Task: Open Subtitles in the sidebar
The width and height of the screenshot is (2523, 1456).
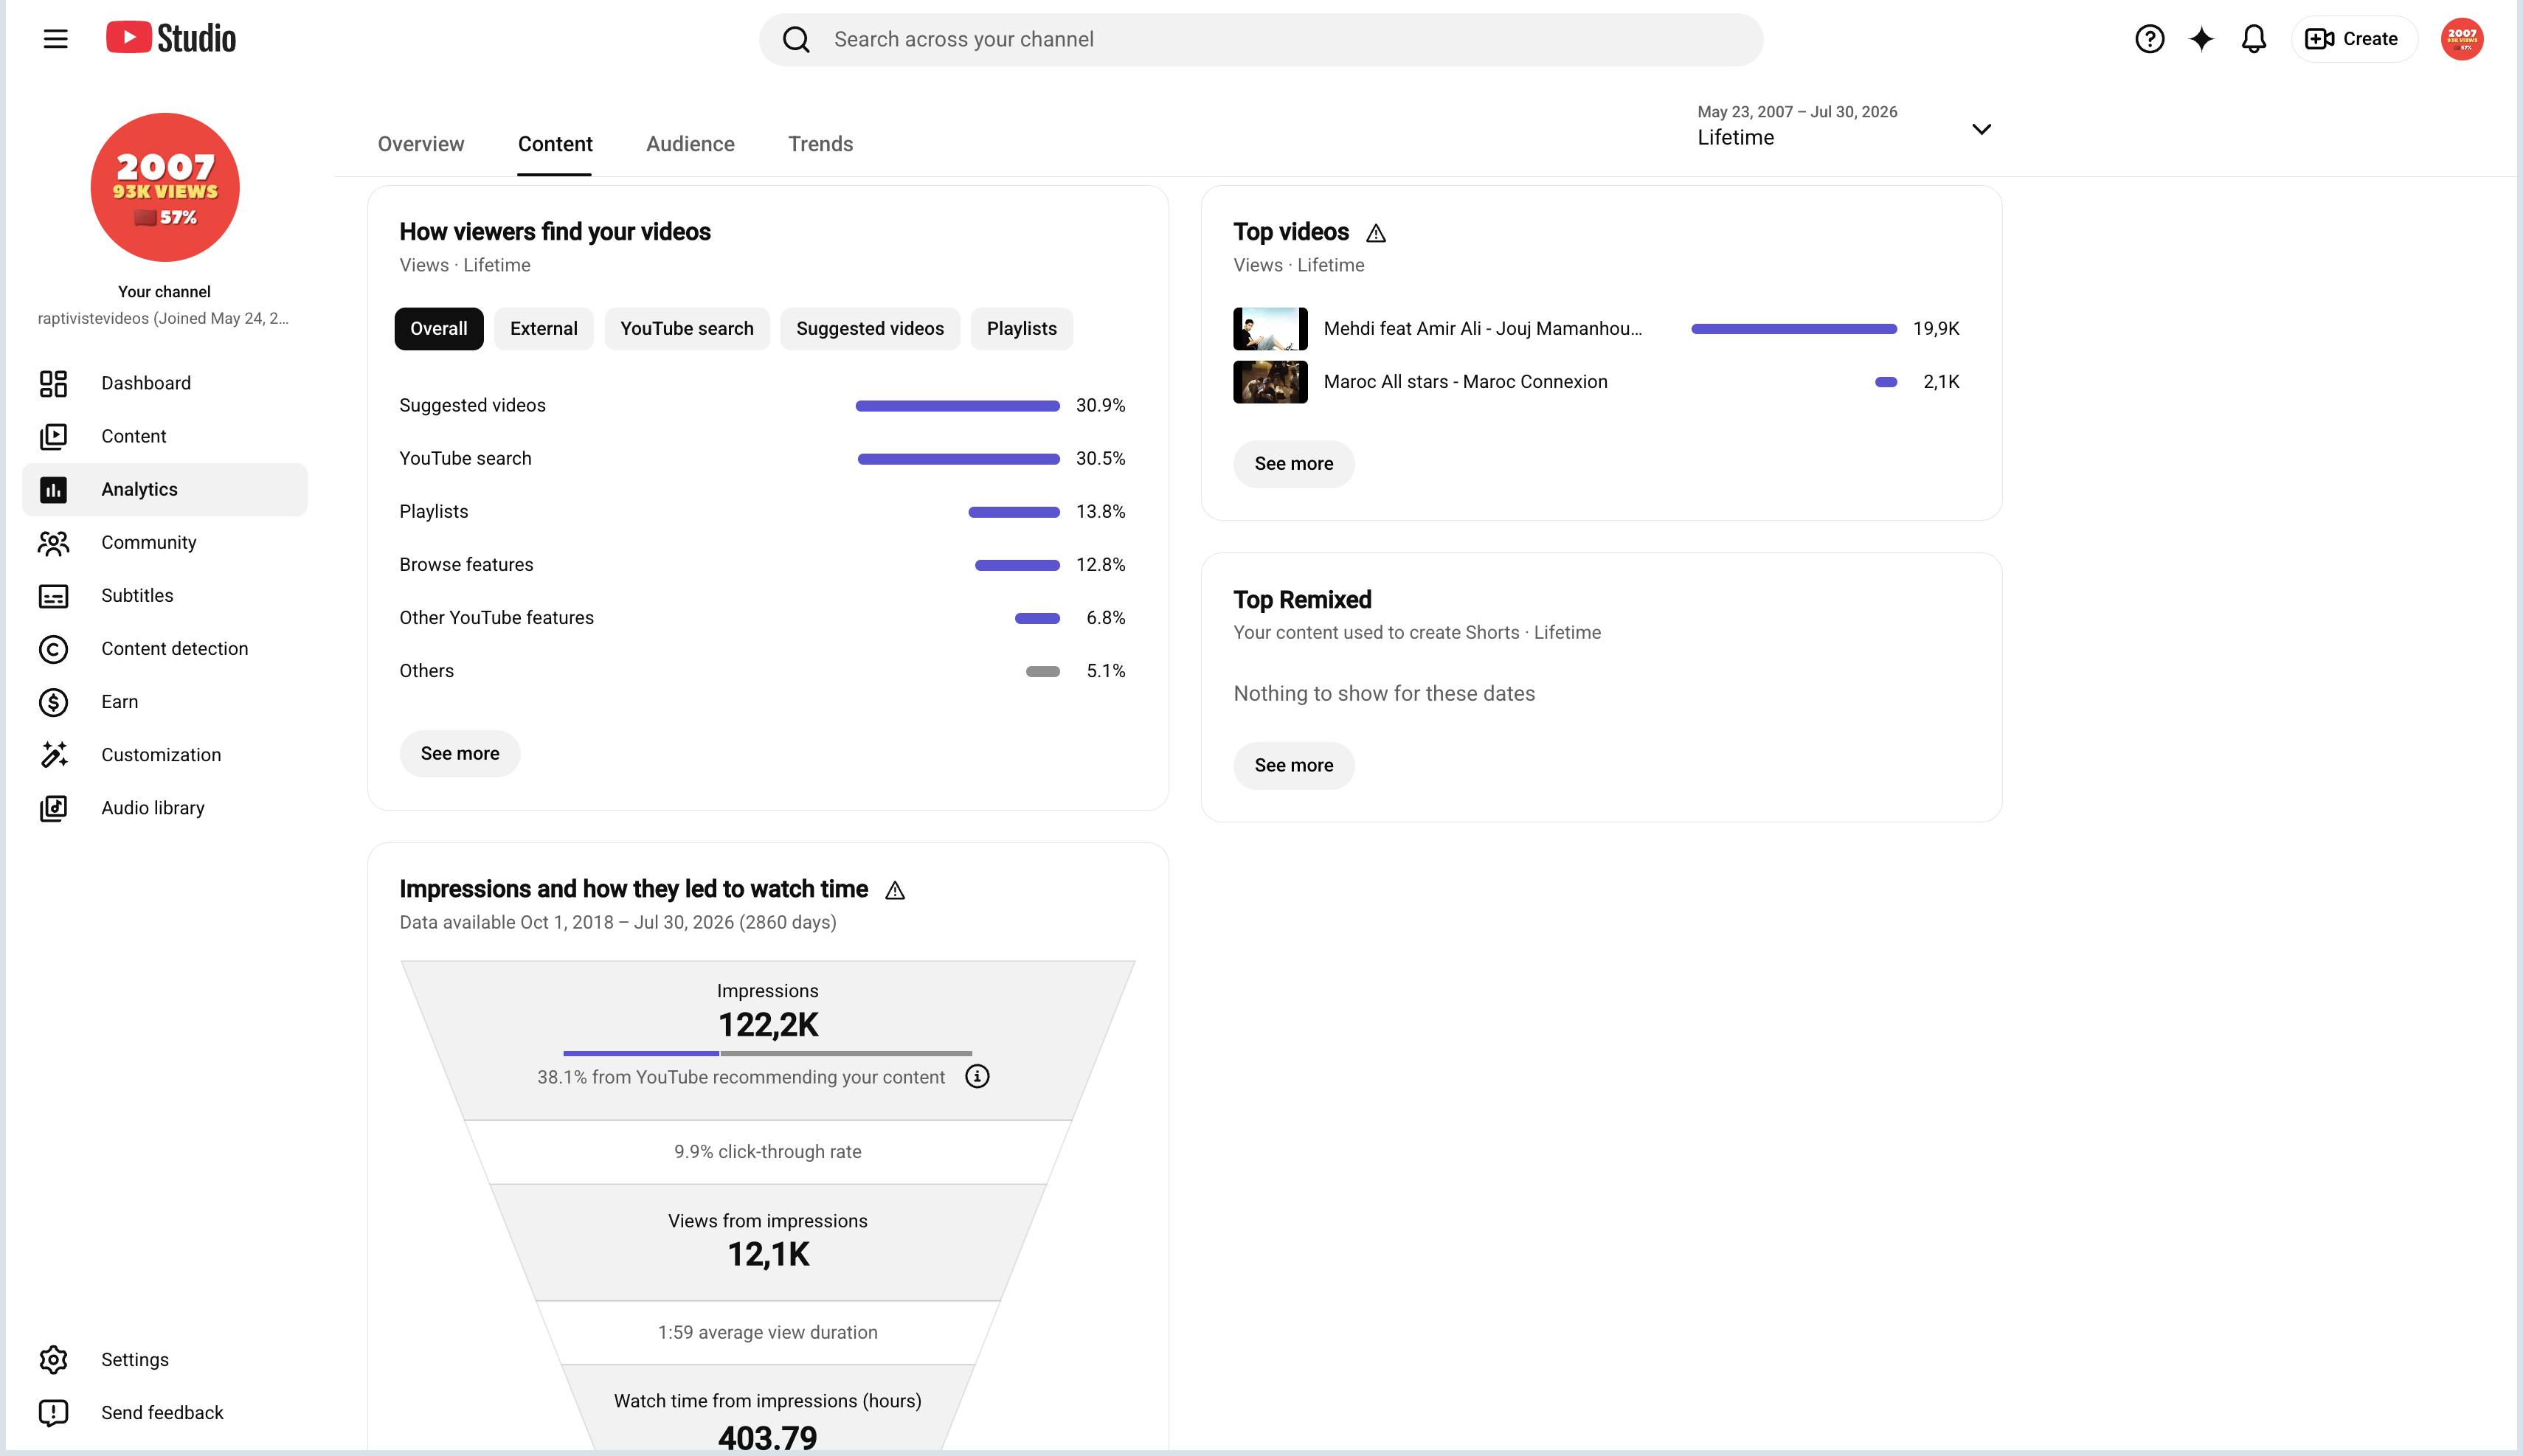Action: point(165,596)
